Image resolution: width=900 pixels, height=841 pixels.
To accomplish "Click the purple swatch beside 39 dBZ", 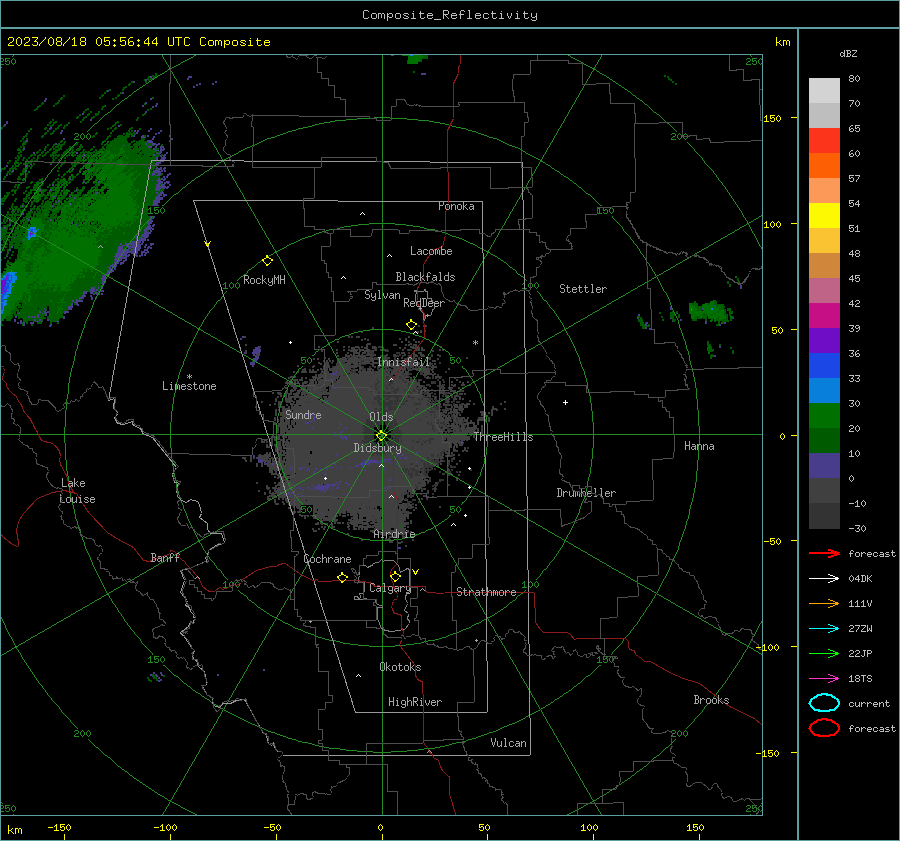I will (x=824, y=340).
